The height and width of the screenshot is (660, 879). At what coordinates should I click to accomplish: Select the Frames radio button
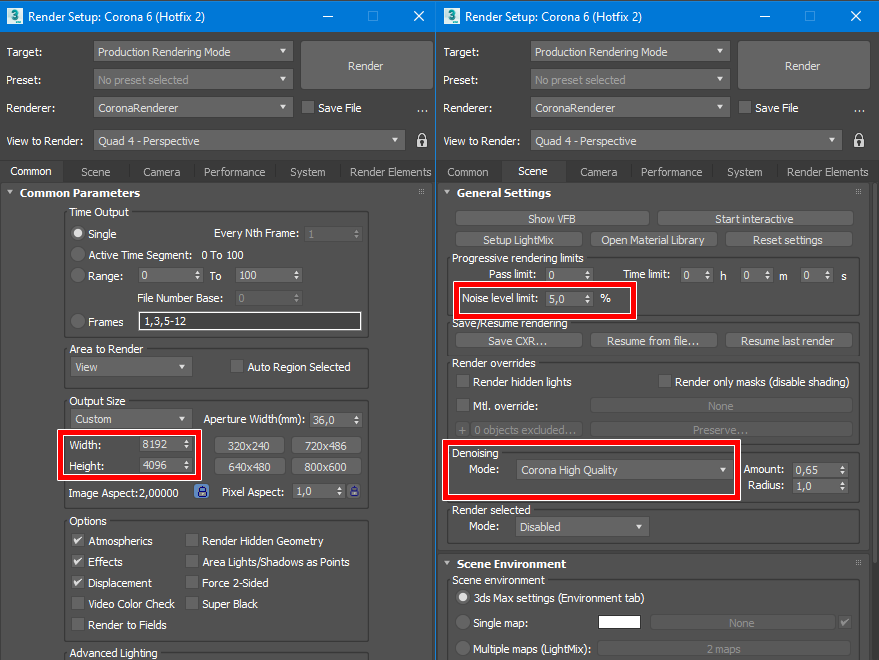click(x=78, y=321)
